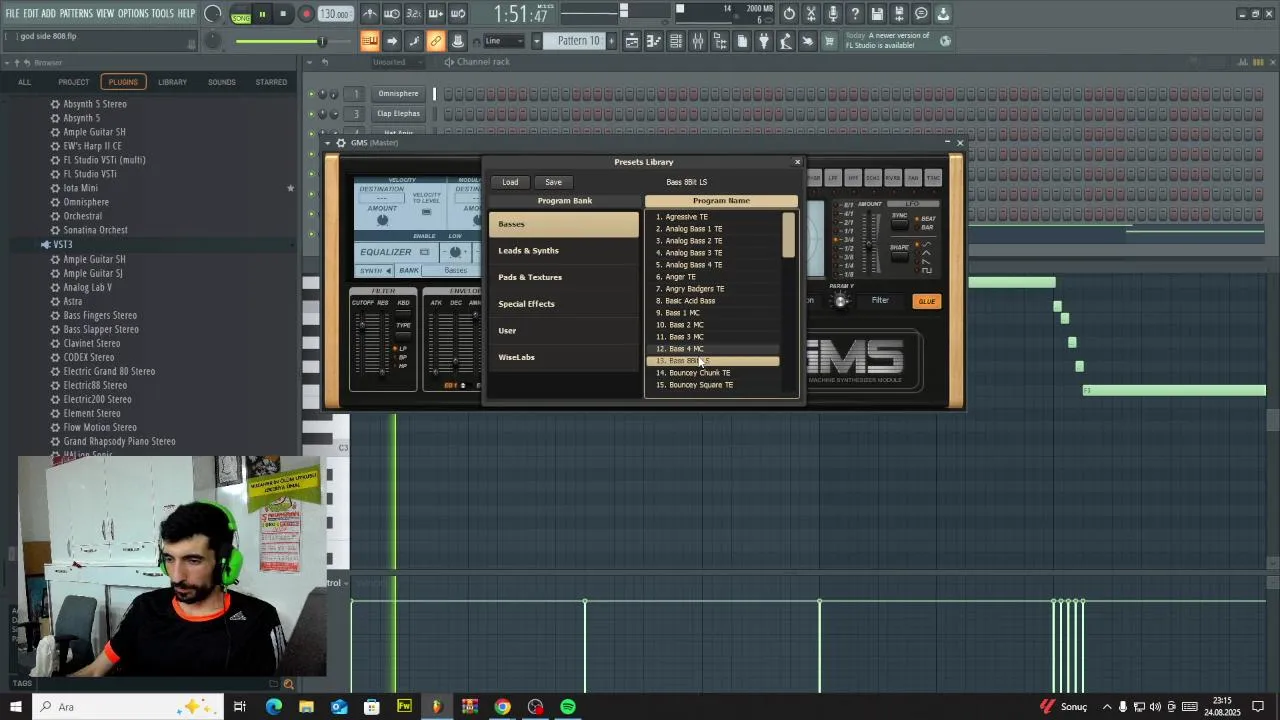Open the Line snap dropdown

504,41
